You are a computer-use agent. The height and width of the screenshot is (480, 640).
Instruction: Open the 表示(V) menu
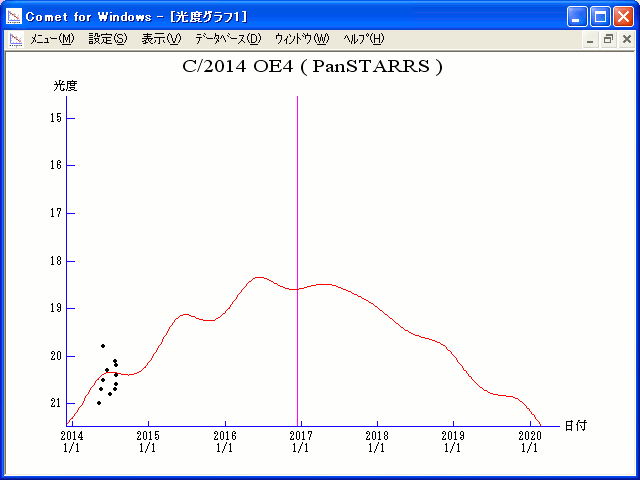(x=161, y=39)
